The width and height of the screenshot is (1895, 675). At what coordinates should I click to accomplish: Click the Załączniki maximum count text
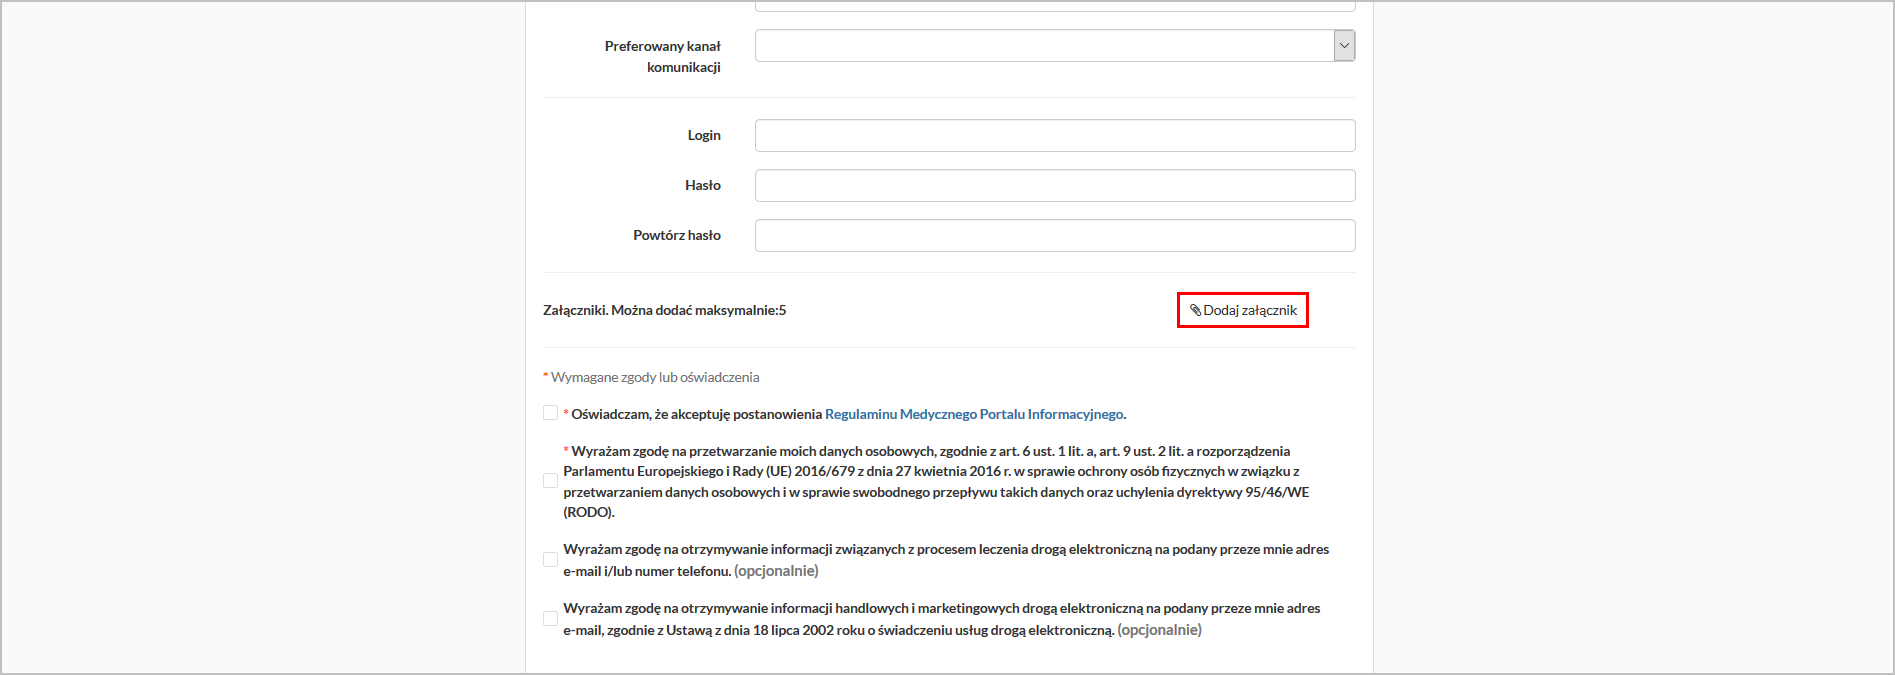point(664,310)
